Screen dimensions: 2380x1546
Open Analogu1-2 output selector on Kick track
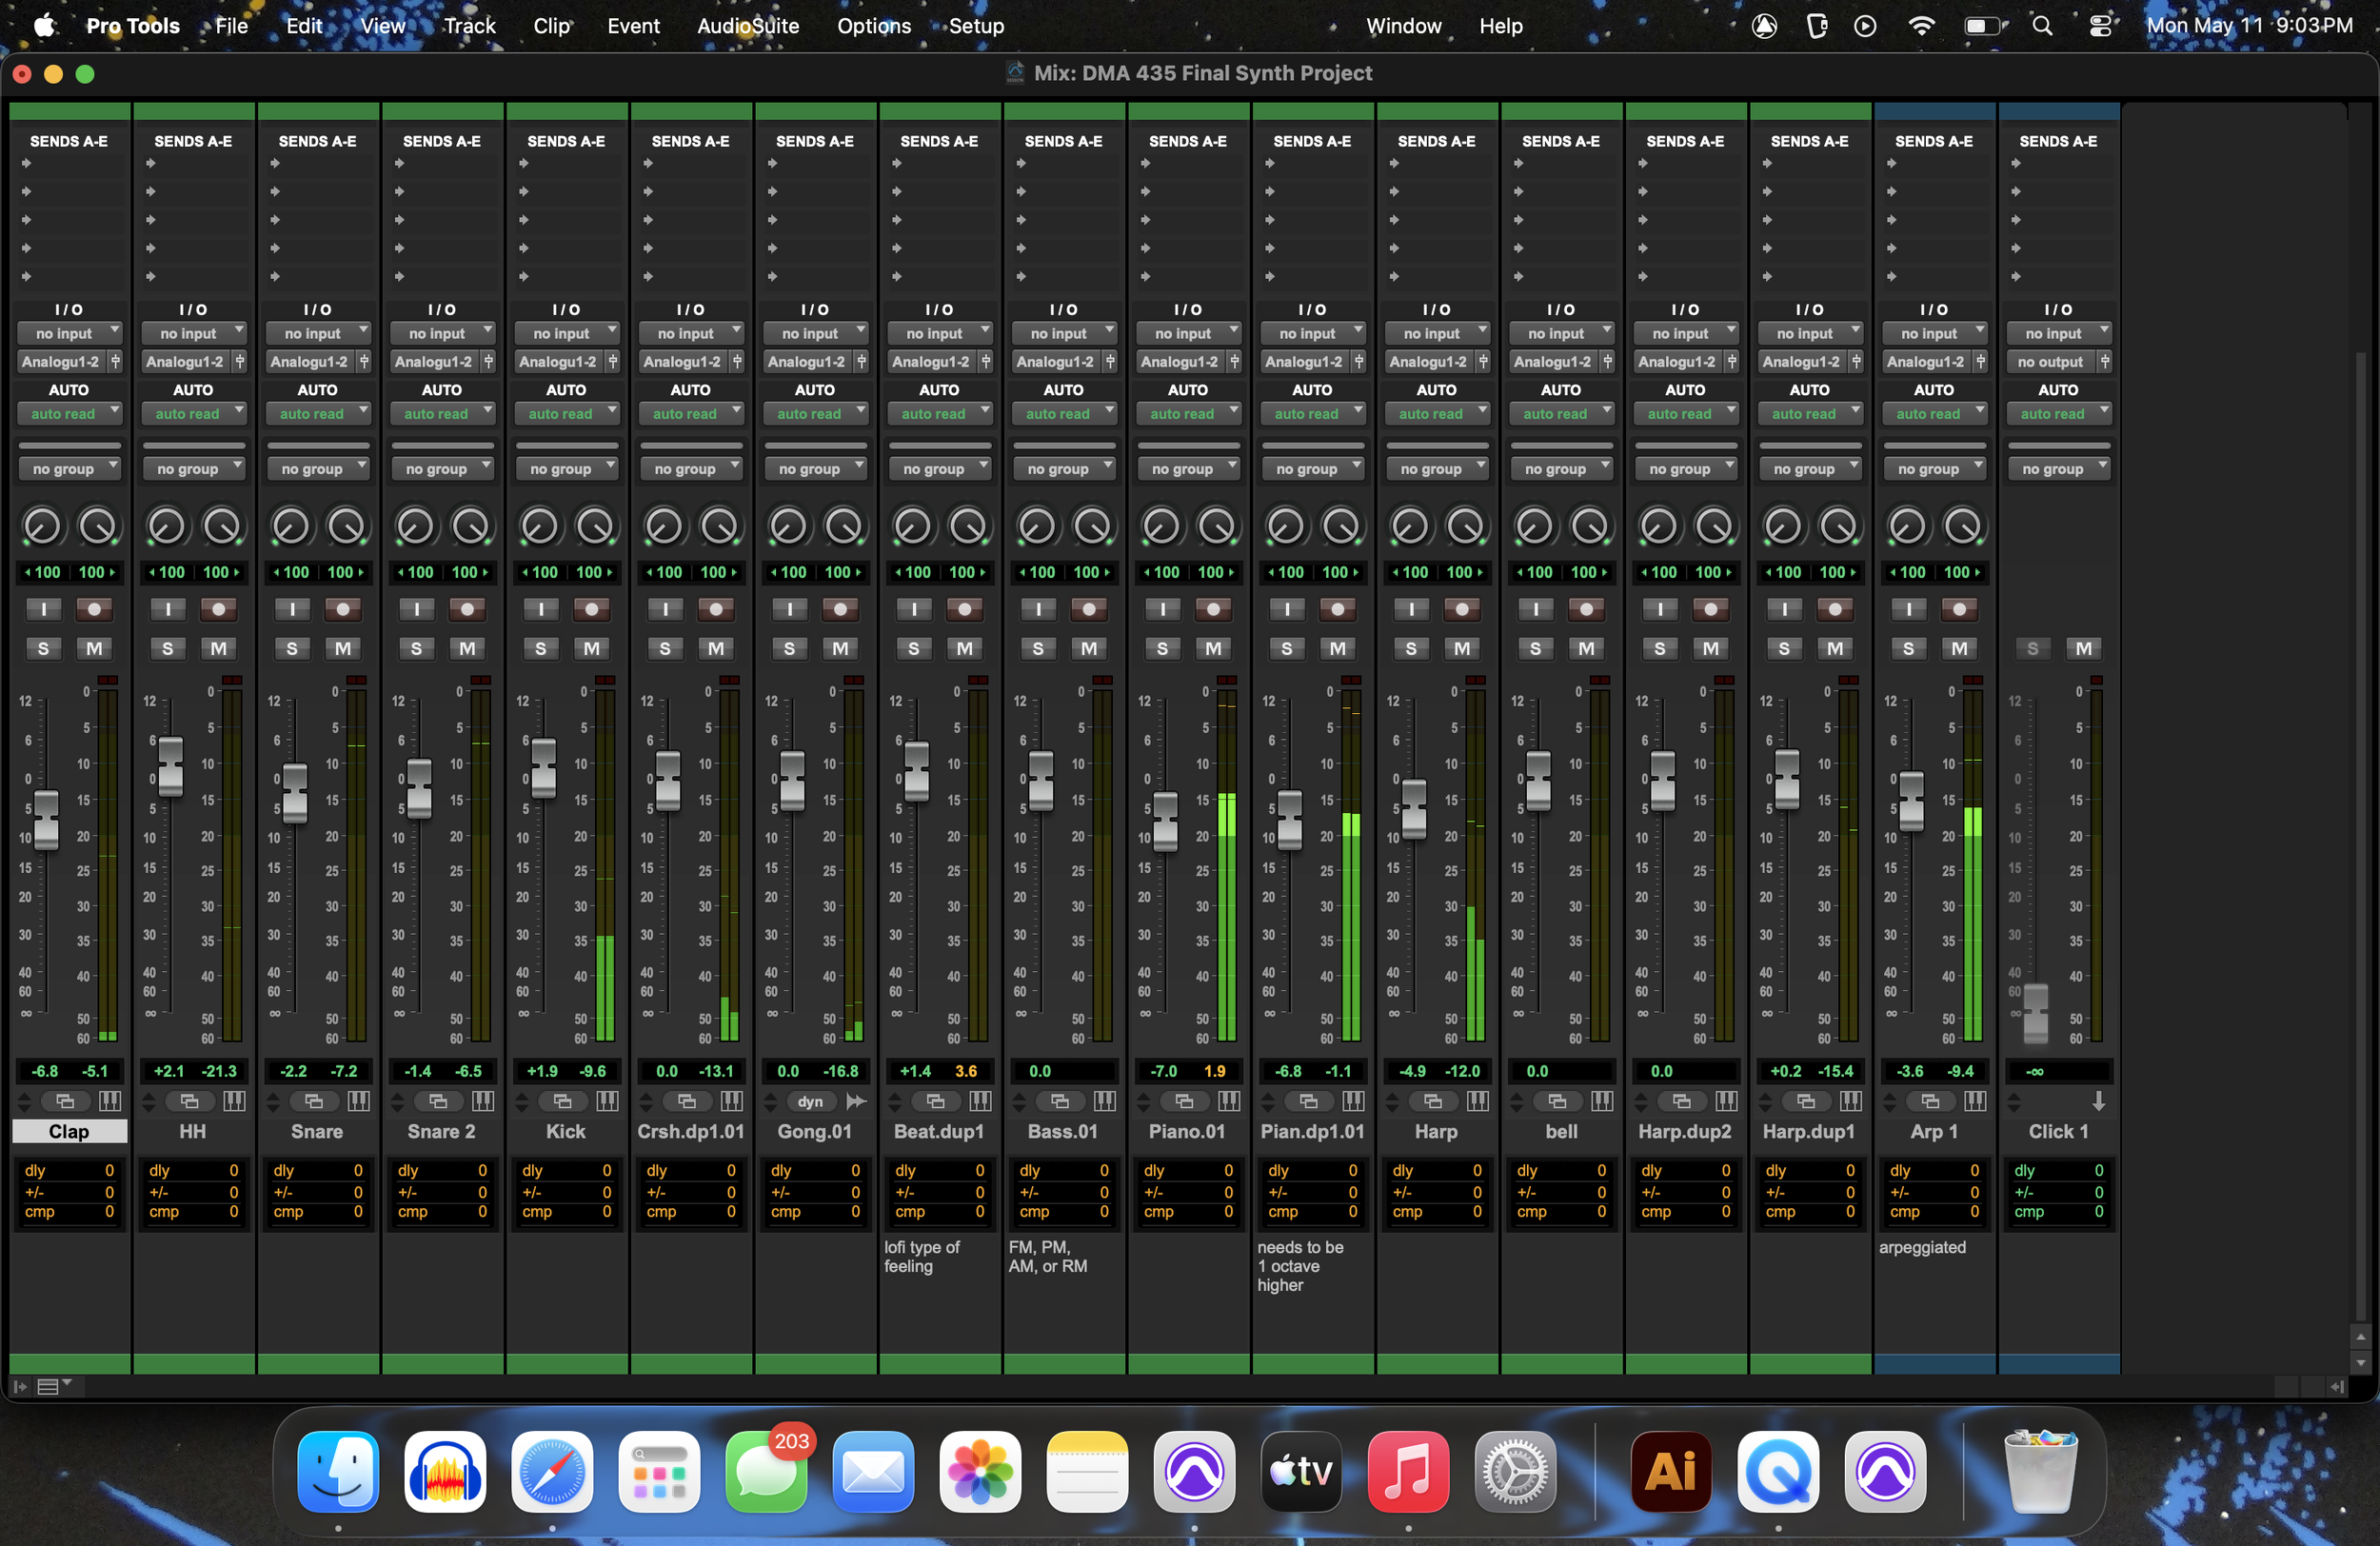point(559,362)
